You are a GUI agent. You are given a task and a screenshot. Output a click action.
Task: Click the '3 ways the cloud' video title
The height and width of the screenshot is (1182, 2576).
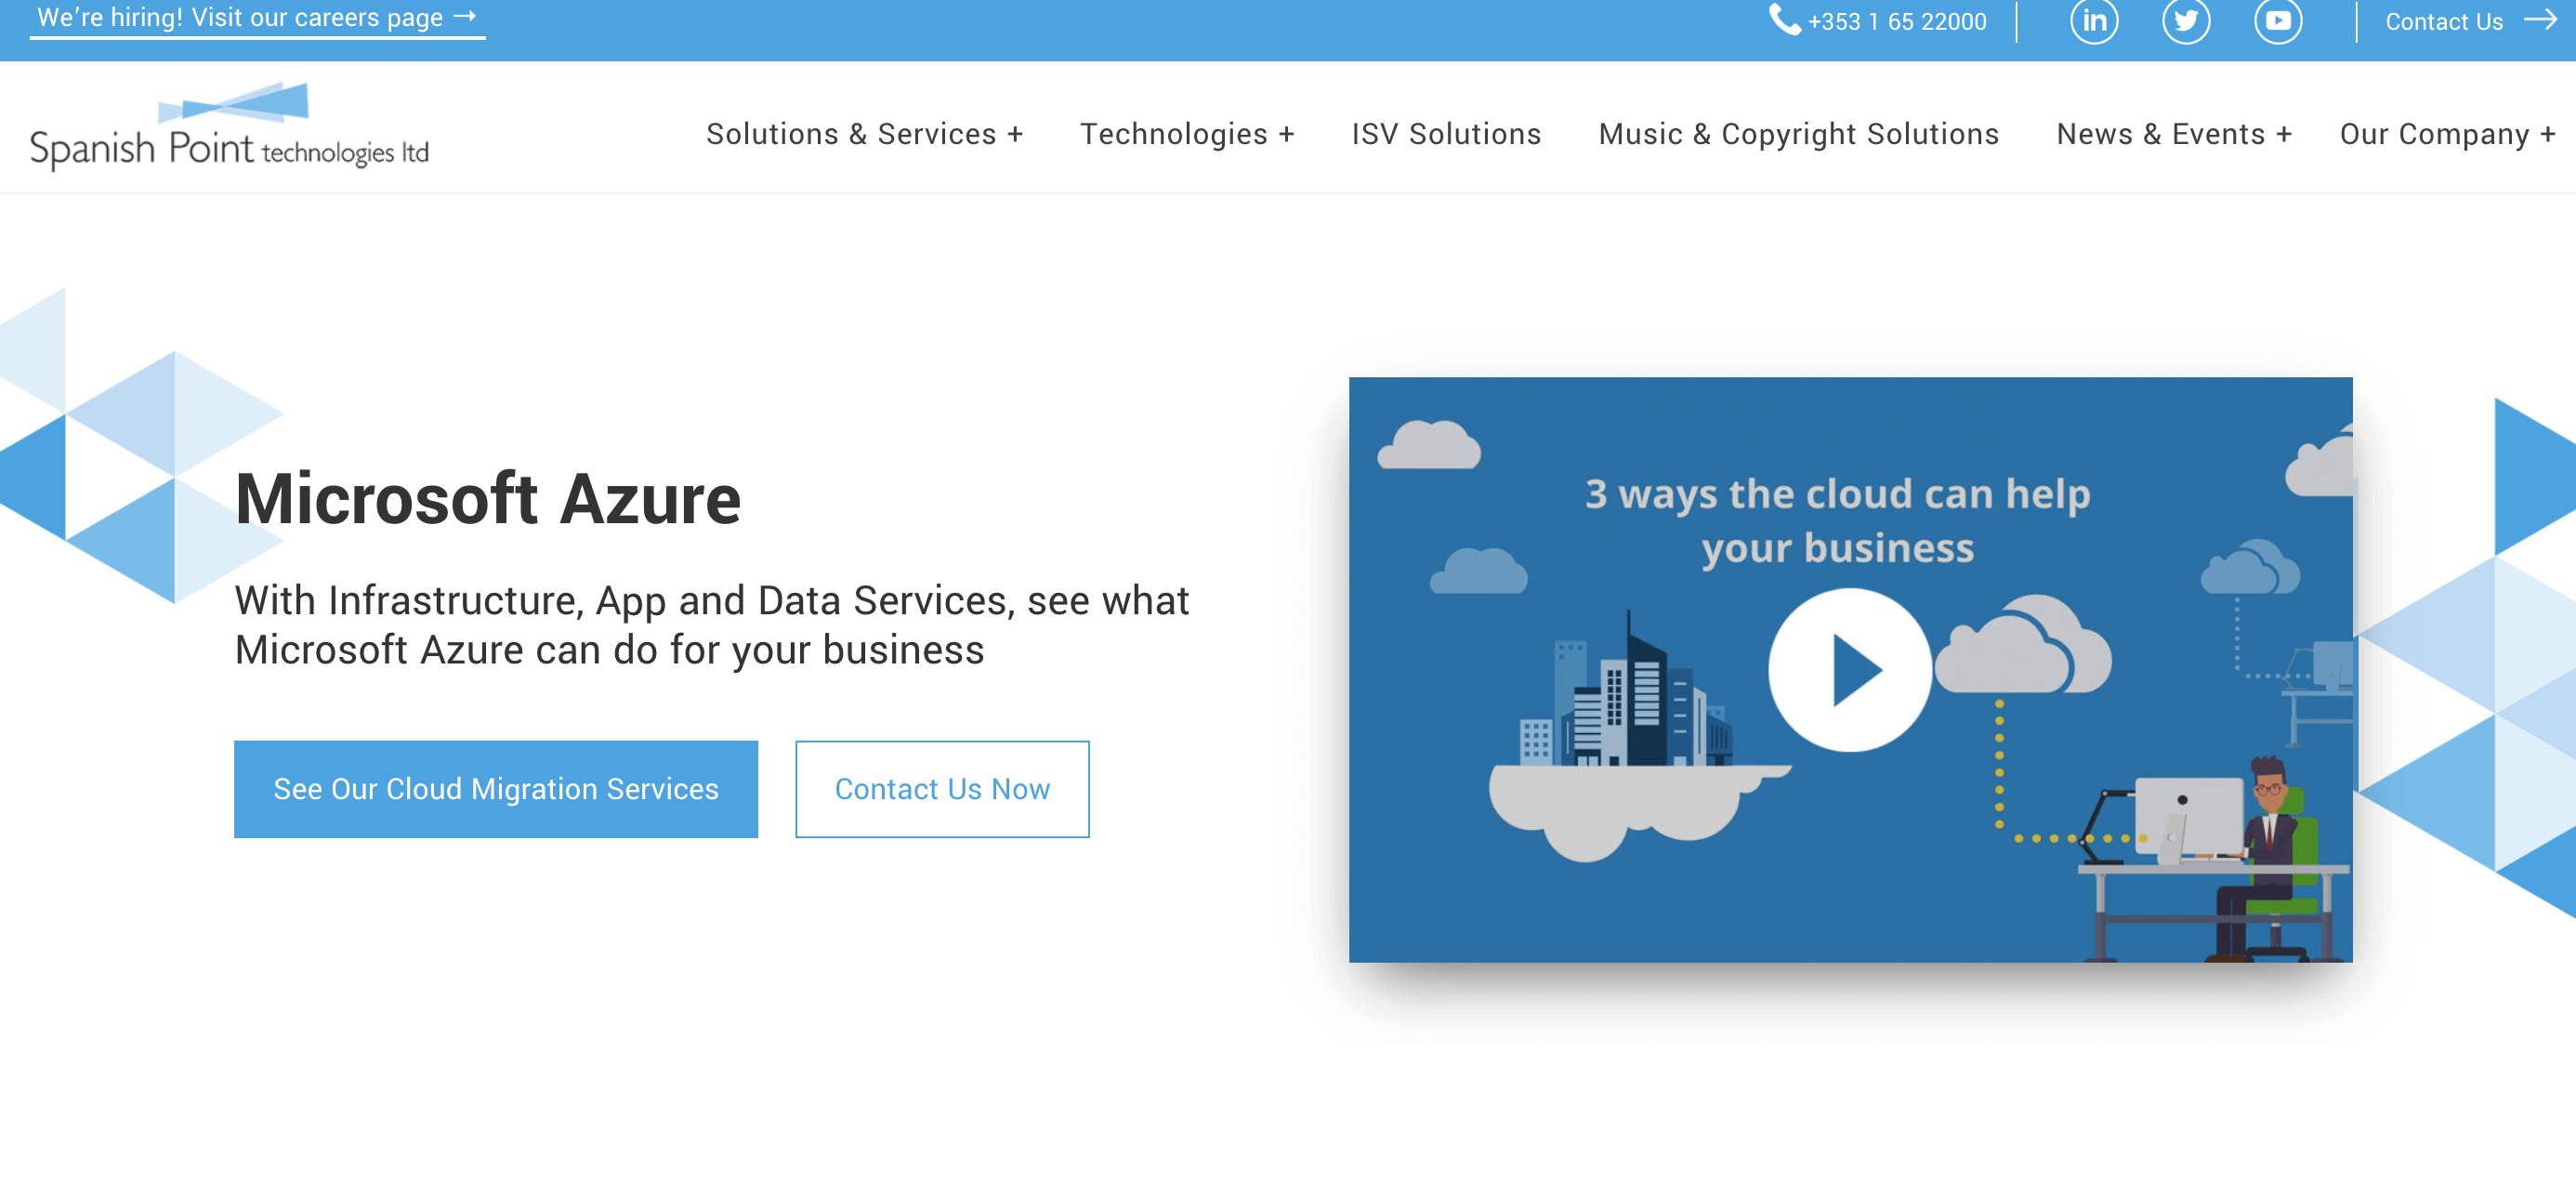point(1838,521)
